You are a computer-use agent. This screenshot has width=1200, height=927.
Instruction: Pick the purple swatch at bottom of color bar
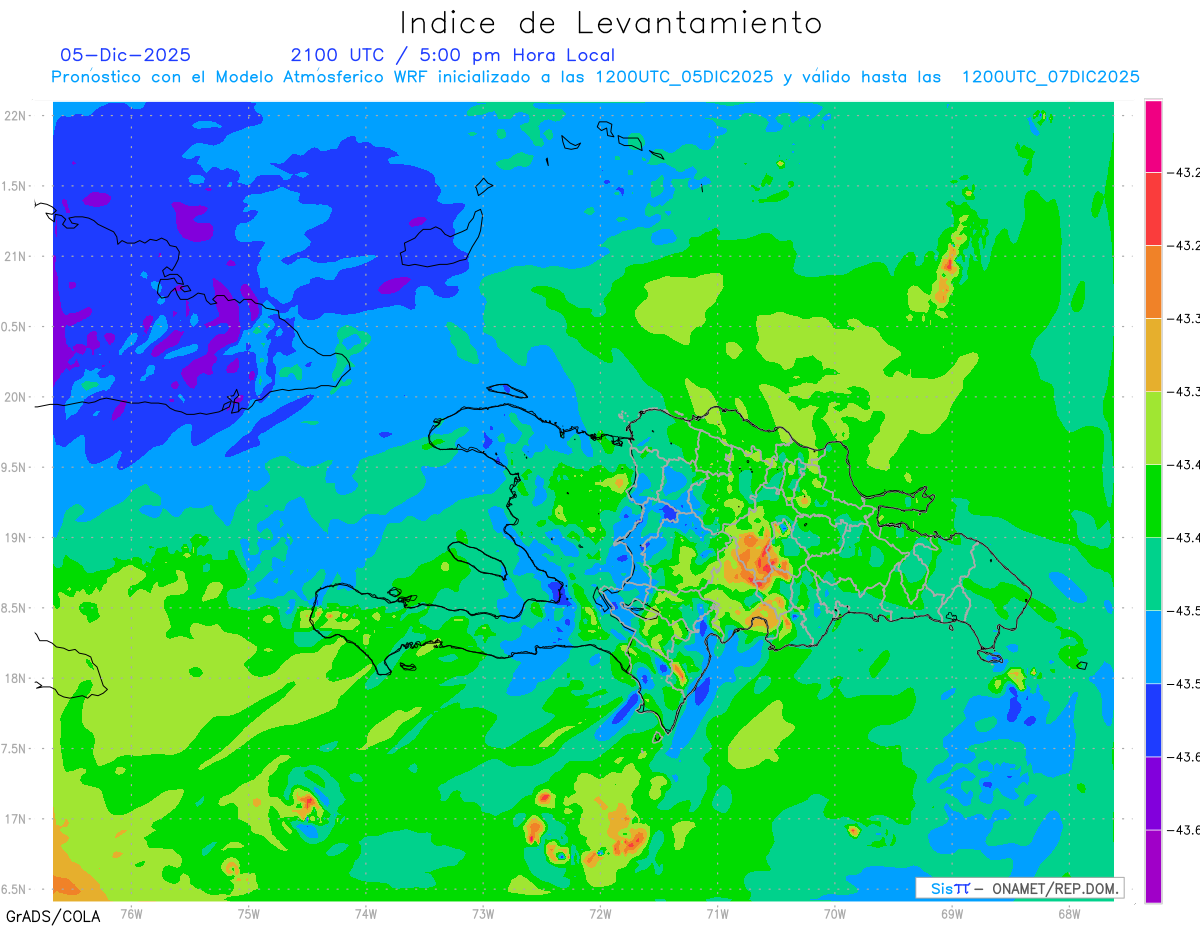1153,866
